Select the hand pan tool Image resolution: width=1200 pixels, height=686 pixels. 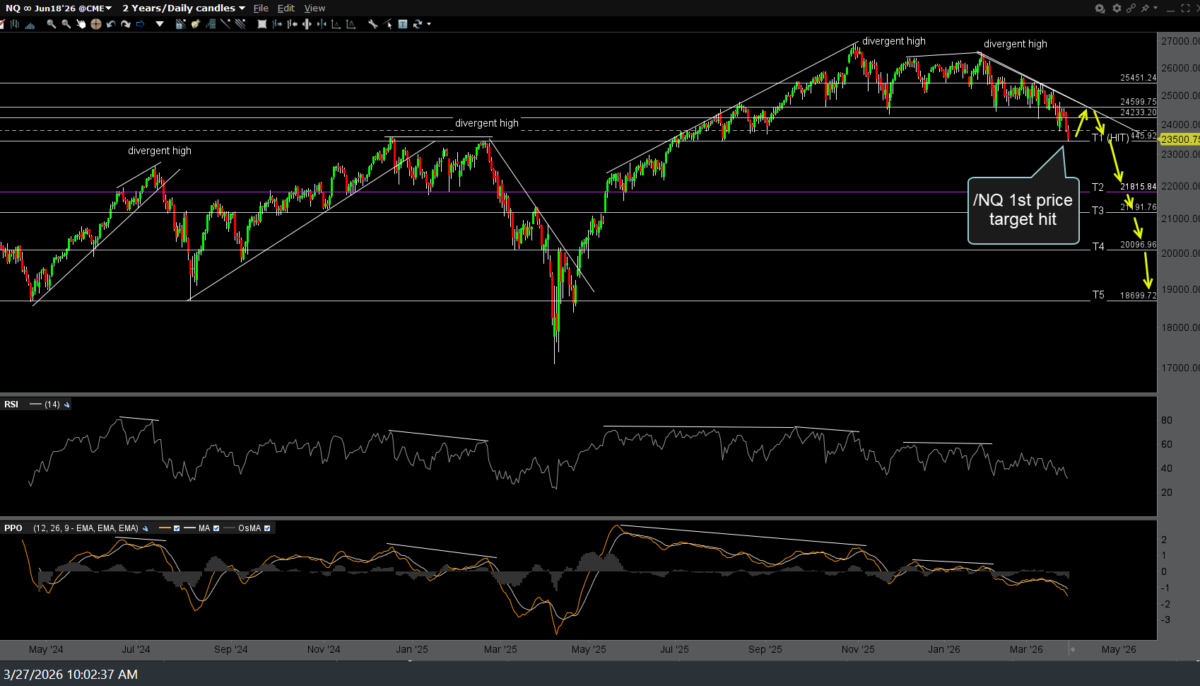coord(81,24)
